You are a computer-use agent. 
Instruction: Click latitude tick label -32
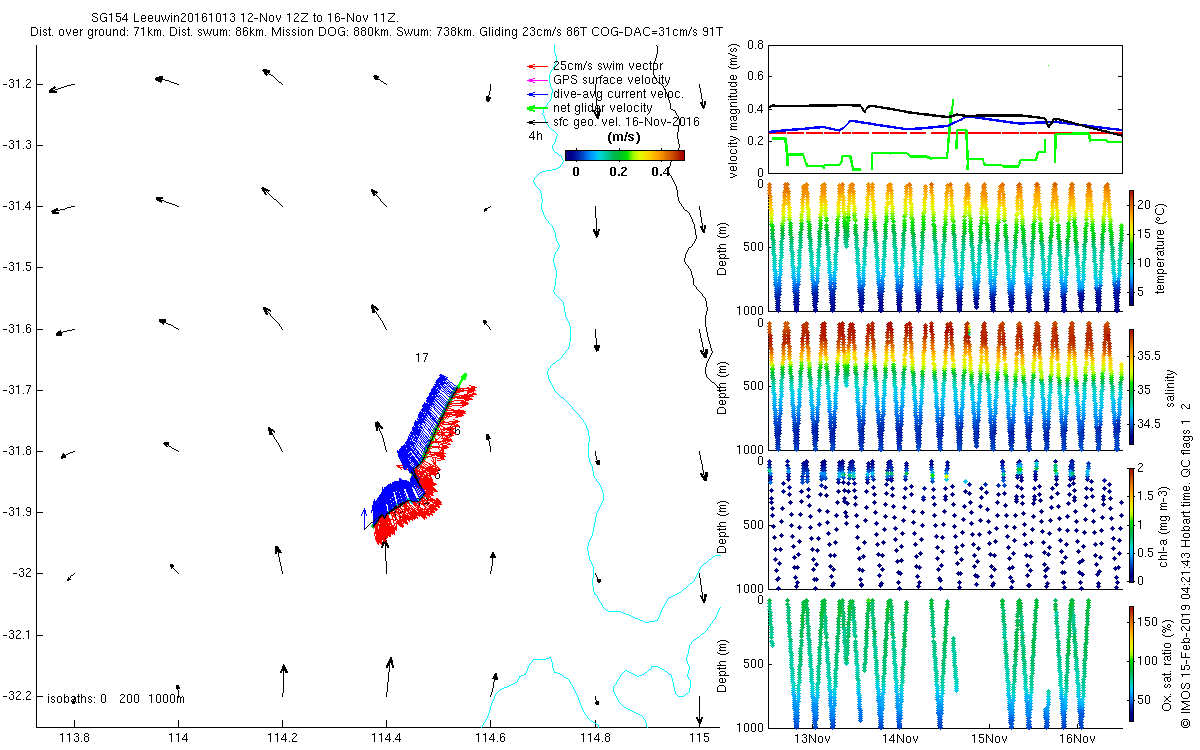[x=22, y=573]
